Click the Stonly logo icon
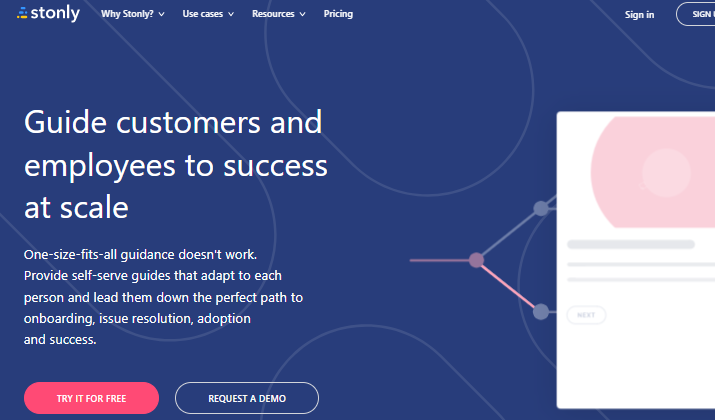This screenshot has width=715, height=420. 24,14
